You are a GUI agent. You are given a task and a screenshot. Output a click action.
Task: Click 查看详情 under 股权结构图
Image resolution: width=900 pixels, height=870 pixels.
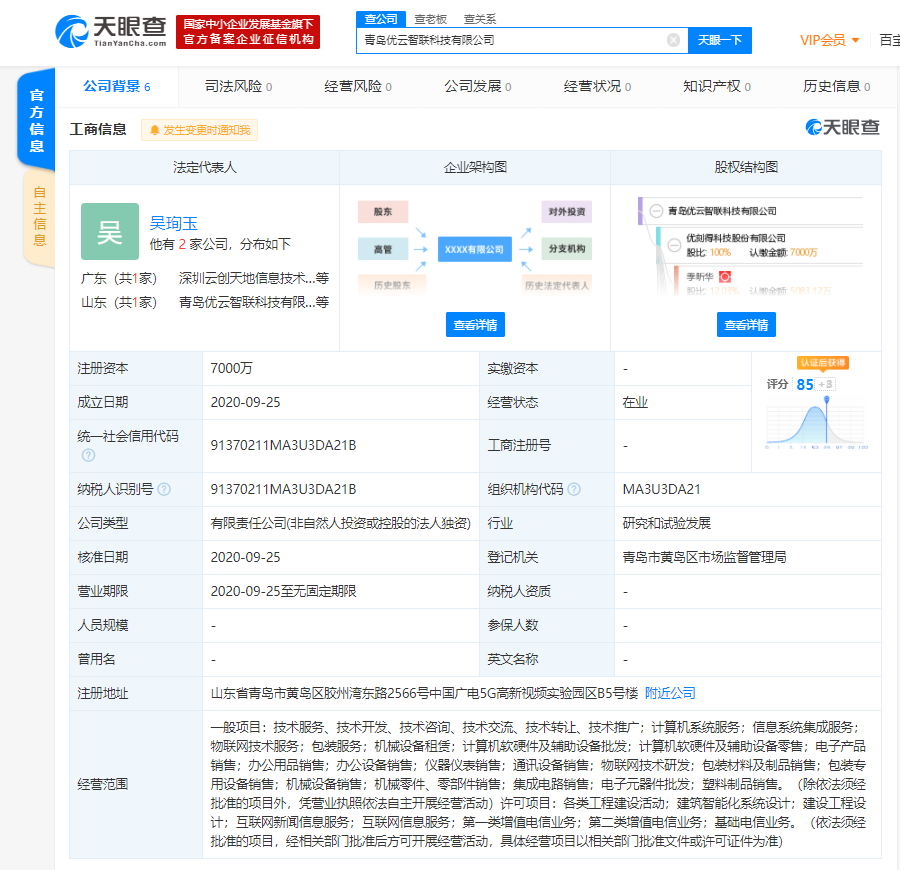click(x=746, y=325)
